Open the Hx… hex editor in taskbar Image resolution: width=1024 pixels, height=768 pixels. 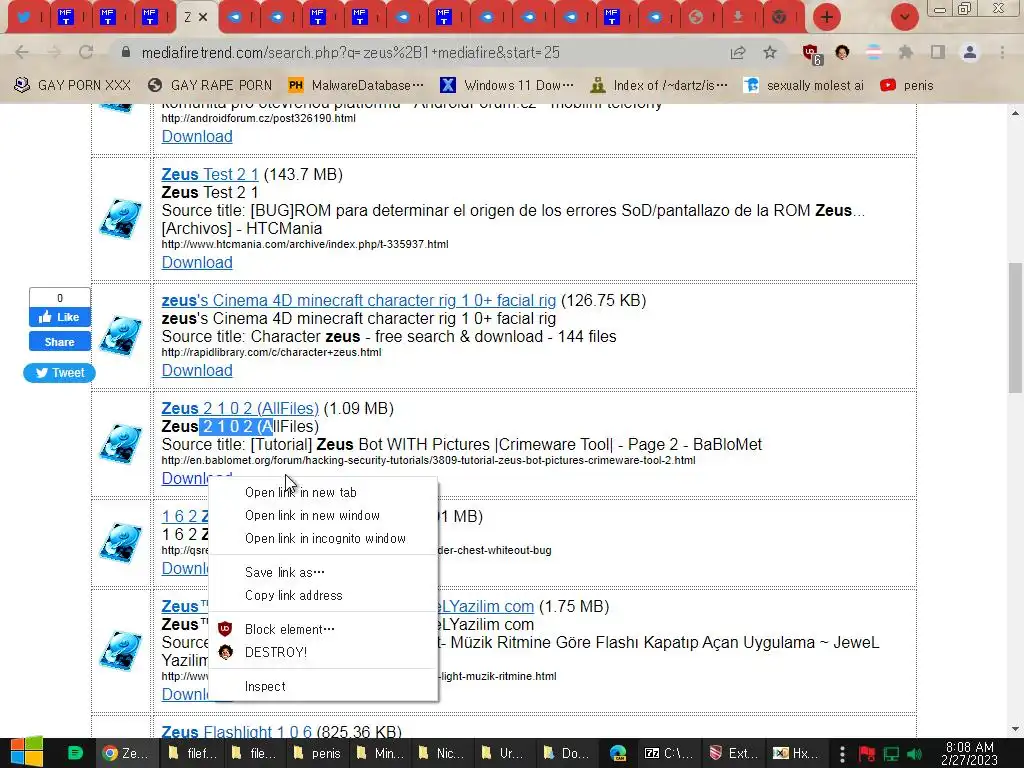click(797, 753)
